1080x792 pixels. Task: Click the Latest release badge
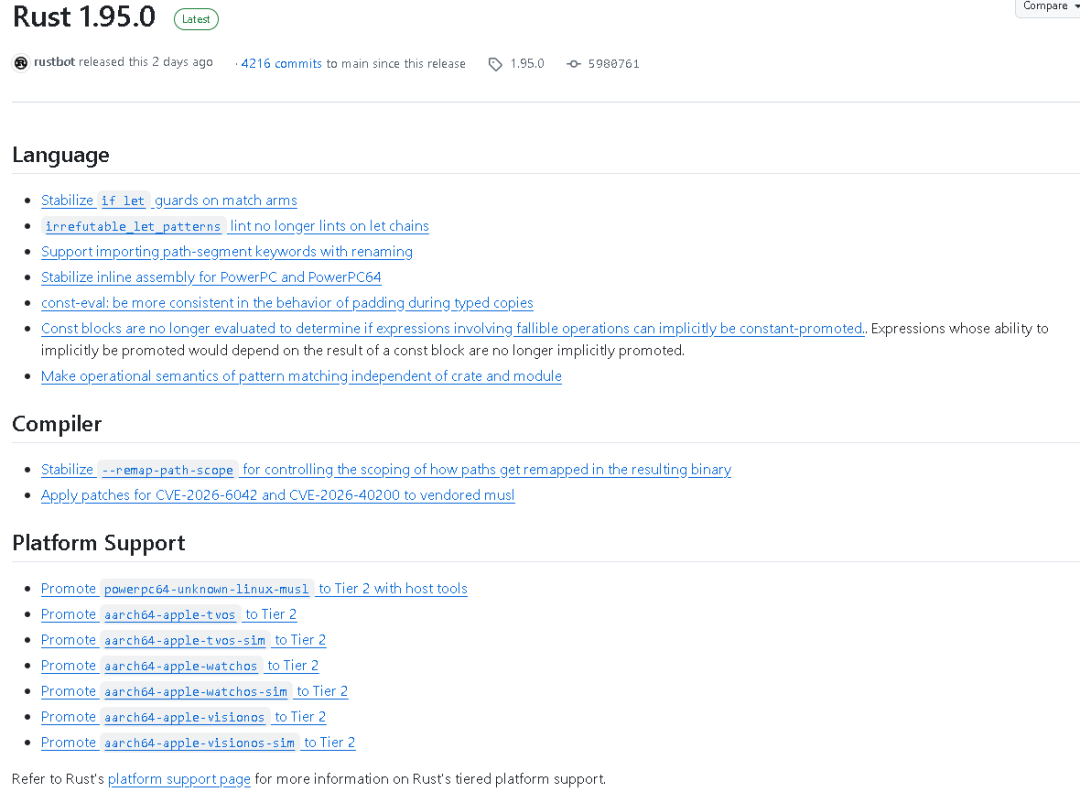(196, 19)
